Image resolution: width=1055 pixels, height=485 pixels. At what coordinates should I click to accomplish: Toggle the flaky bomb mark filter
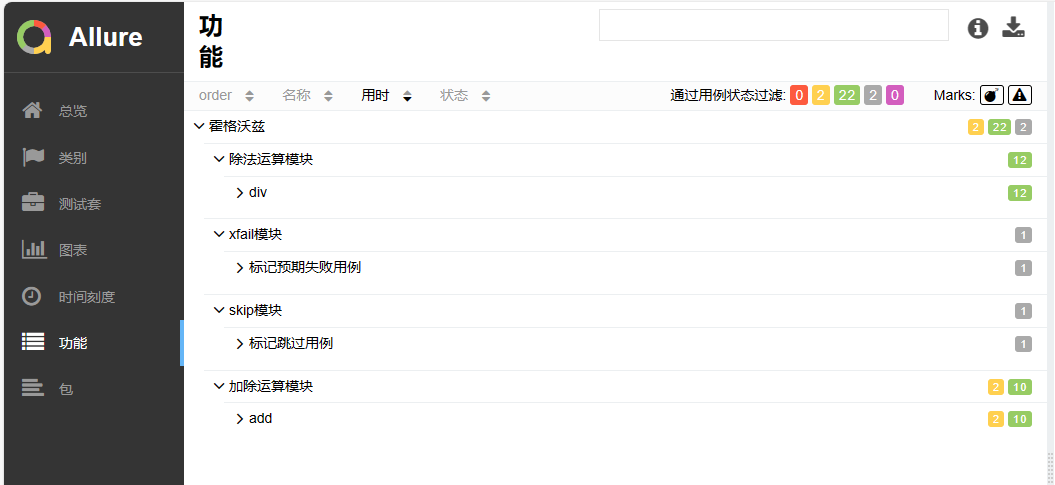pos(992,96)
